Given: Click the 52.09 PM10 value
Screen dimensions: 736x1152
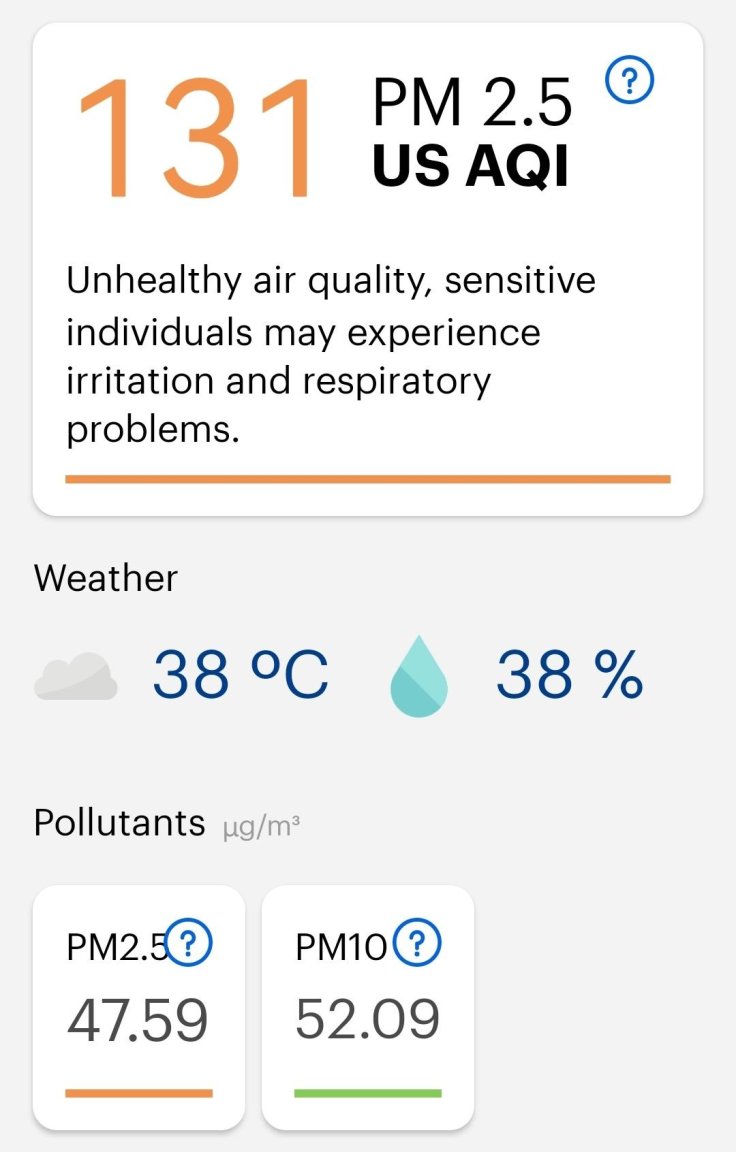Looking at the screenshot, I should point(367,1019).
